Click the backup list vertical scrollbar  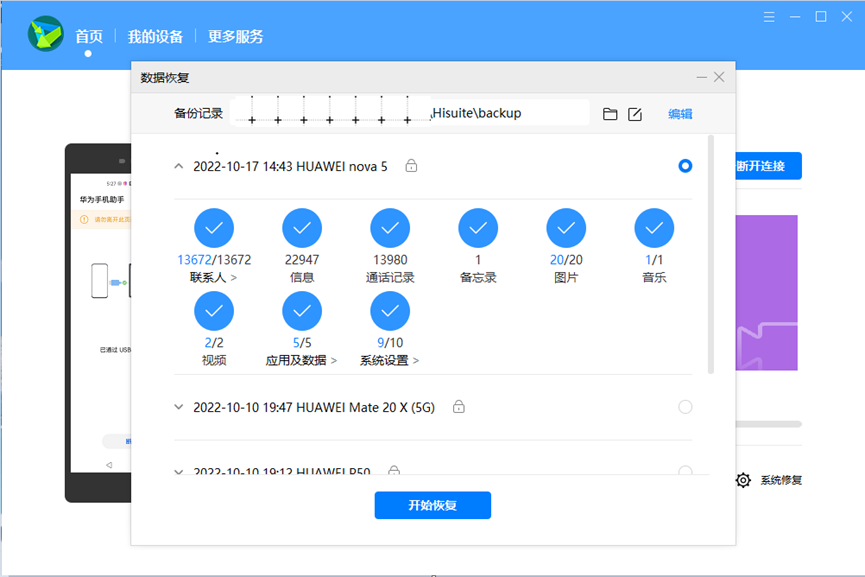click(711, 254)
